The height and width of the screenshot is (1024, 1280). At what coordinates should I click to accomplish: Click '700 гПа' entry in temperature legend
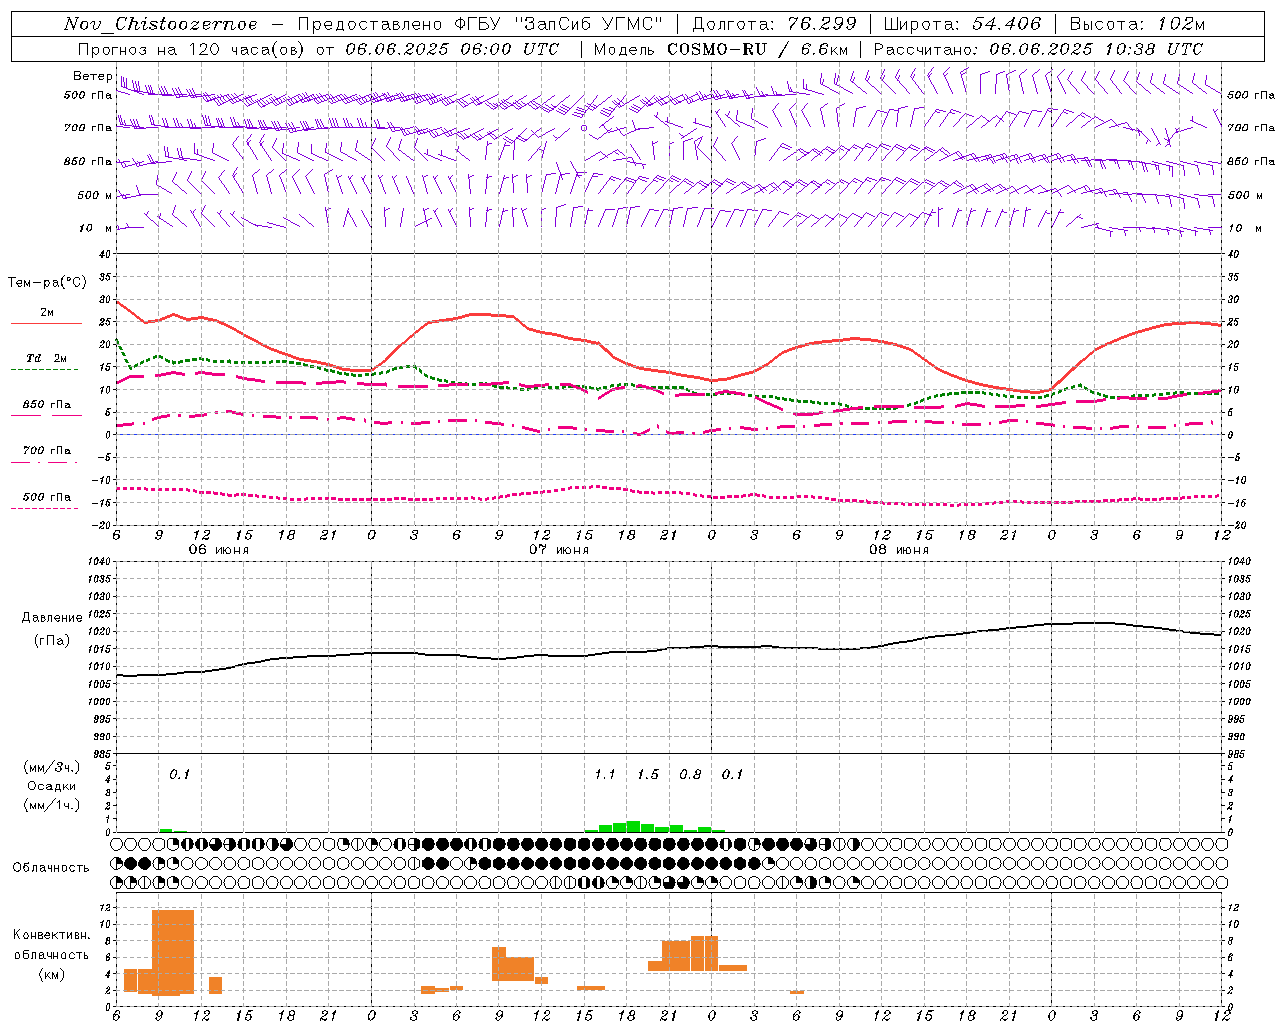47,451
